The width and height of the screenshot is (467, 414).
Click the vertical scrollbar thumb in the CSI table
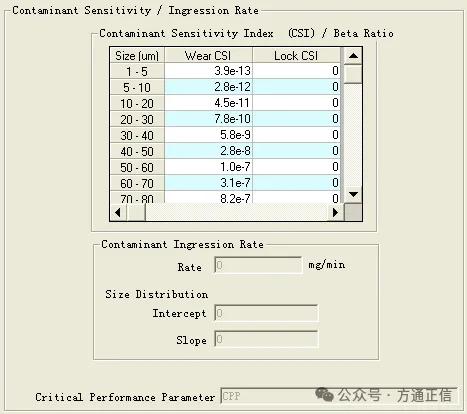[353, 73]
